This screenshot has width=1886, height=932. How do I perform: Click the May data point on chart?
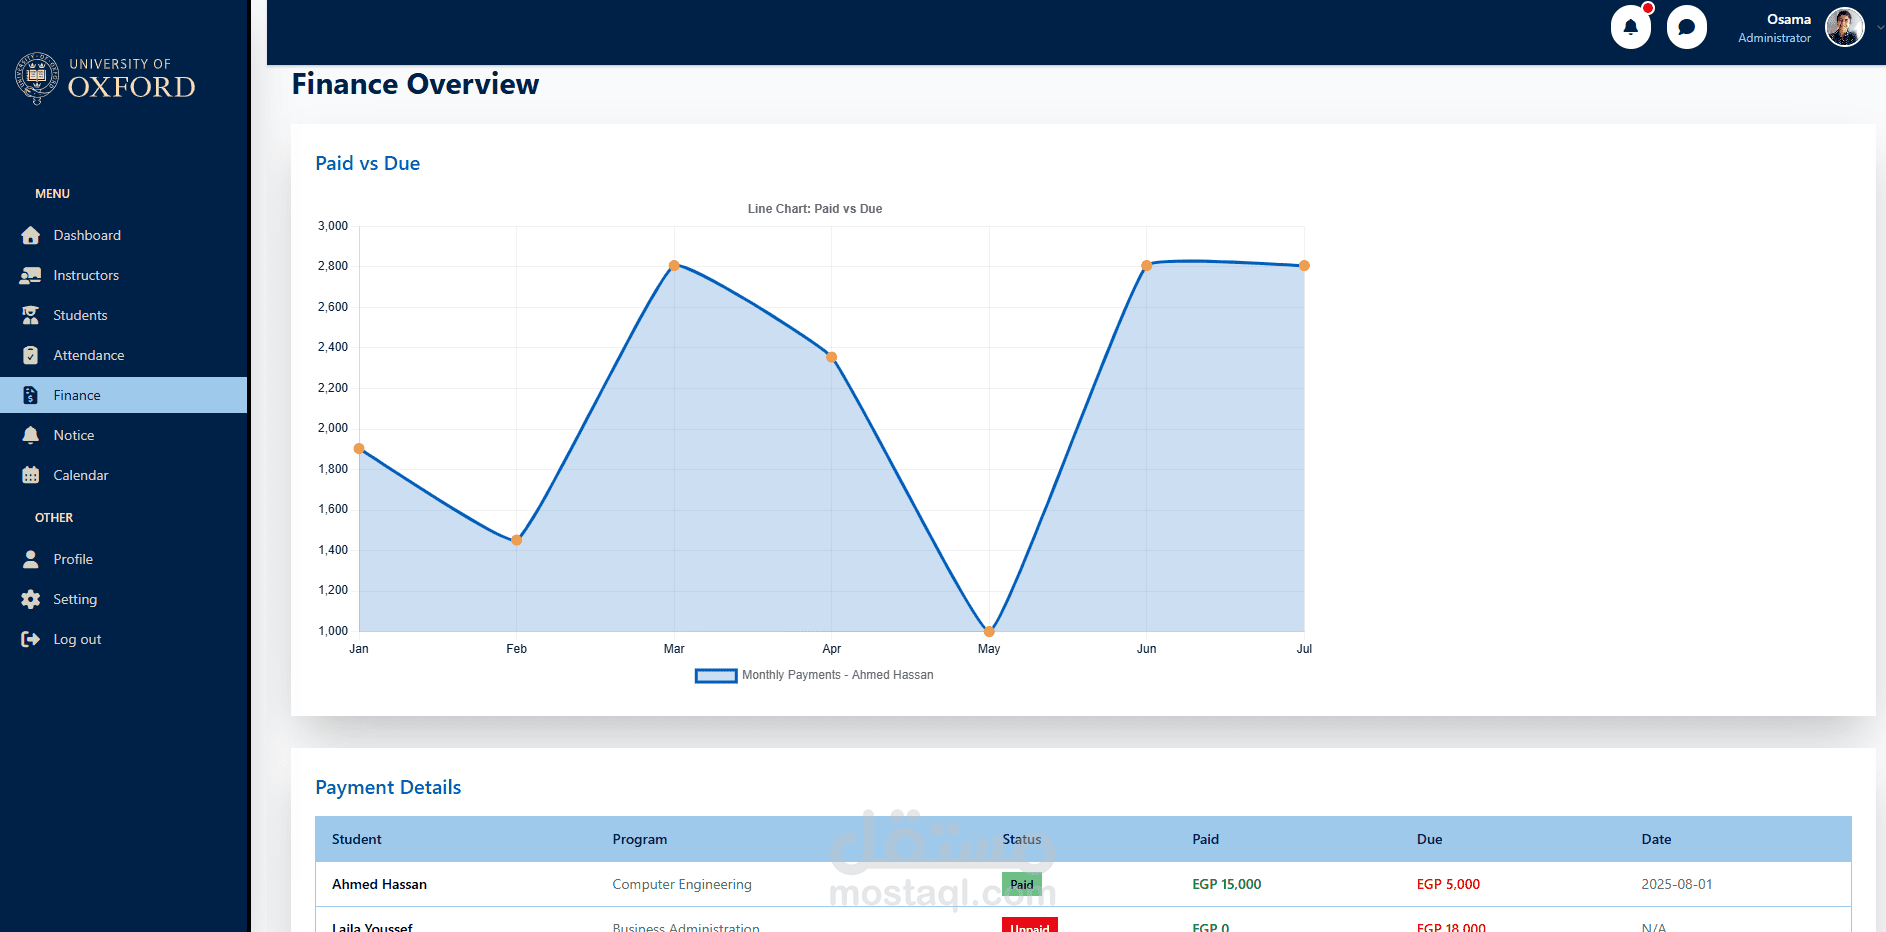coord(989,631)
